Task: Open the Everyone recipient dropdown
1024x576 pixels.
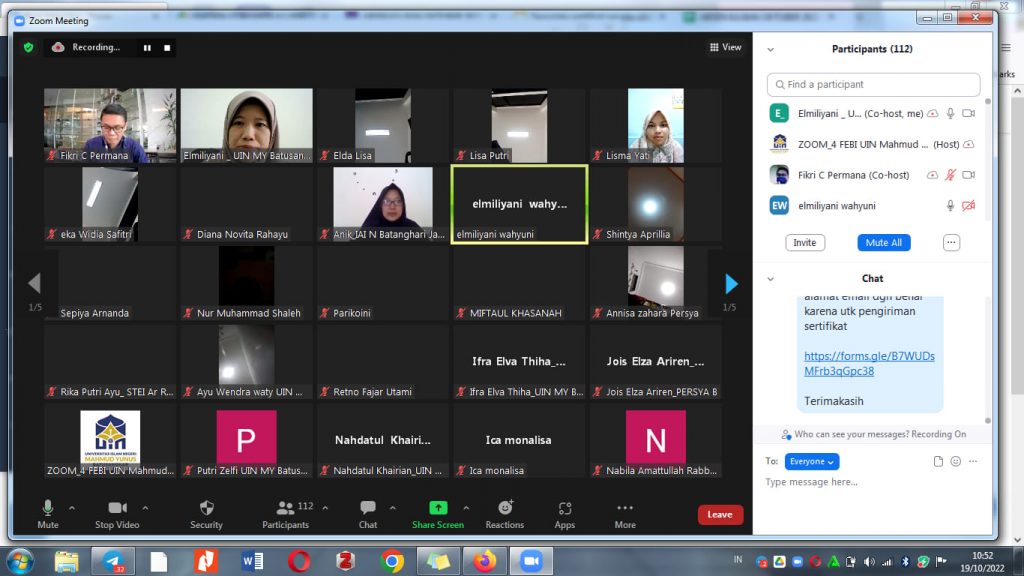Action: pos(811,461)
